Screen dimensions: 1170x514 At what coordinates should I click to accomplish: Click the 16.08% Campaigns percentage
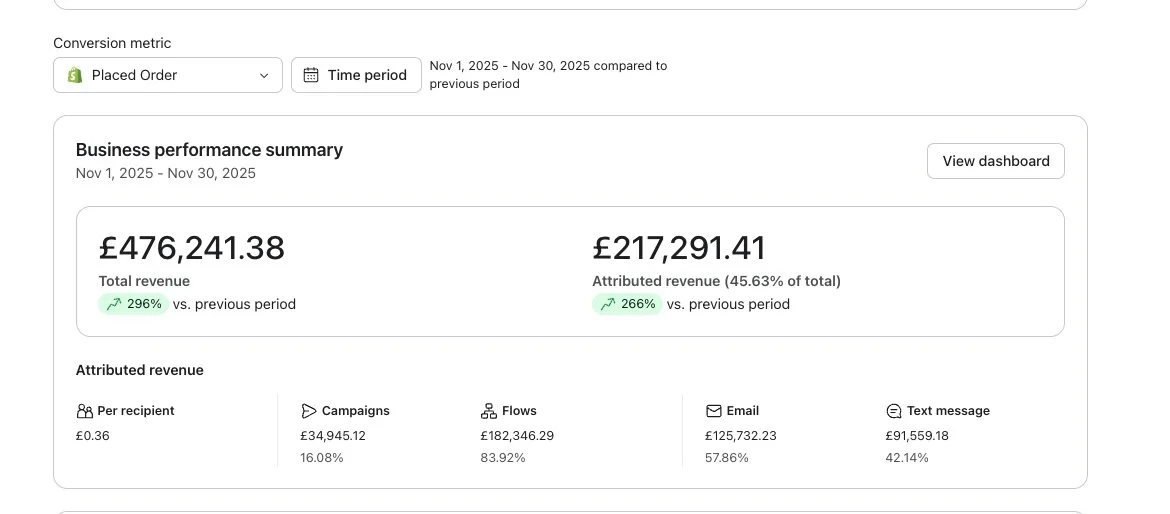click(x=322, y=458)
